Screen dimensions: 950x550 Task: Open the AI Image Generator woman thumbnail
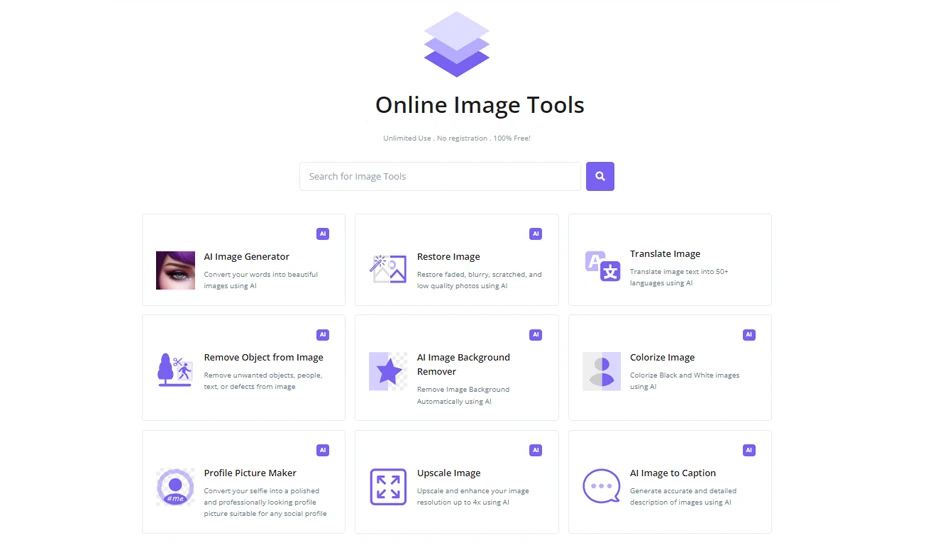pos(175,270)
